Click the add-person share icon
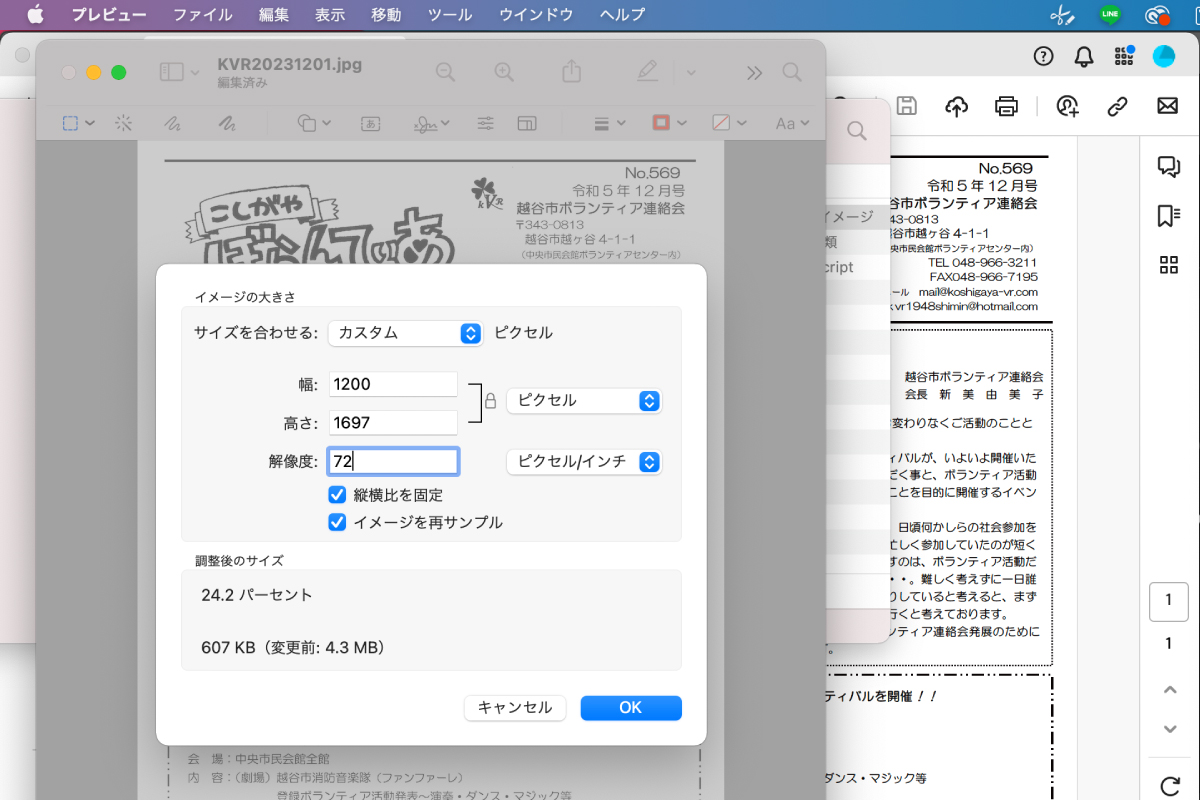The height and width of the screenshot is (800, 1200). click(1068, 106)
